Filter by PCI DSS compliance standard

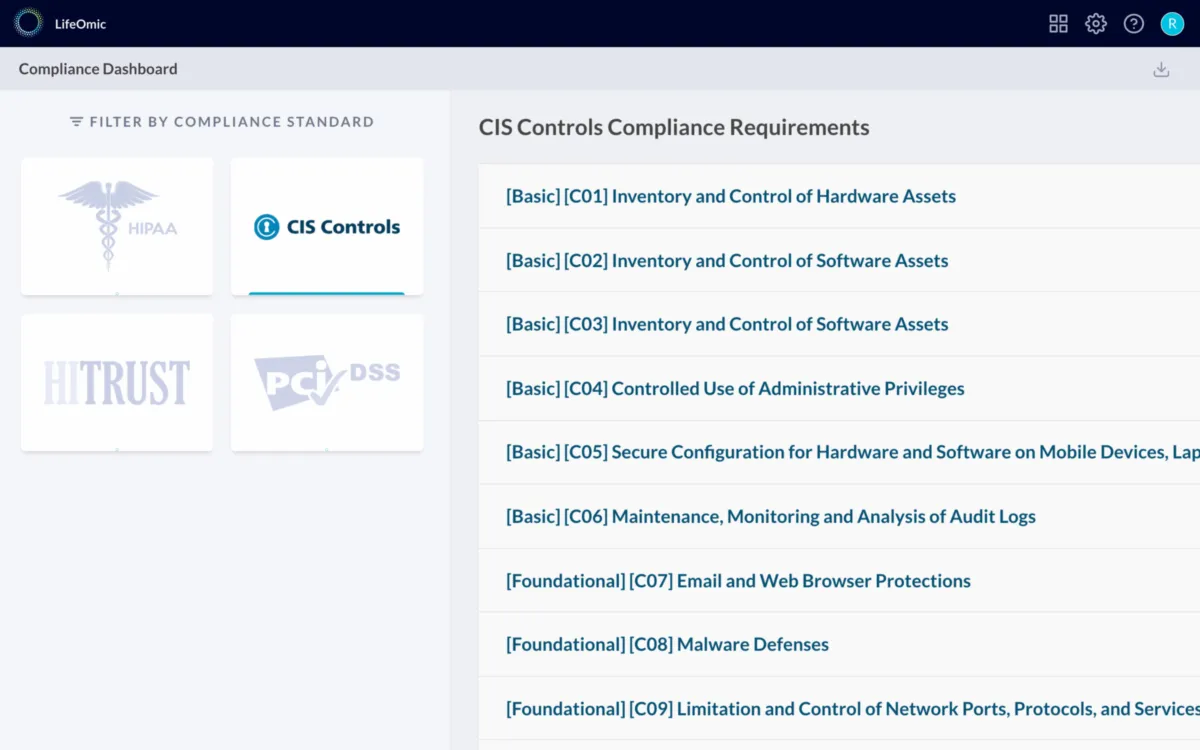327,383
